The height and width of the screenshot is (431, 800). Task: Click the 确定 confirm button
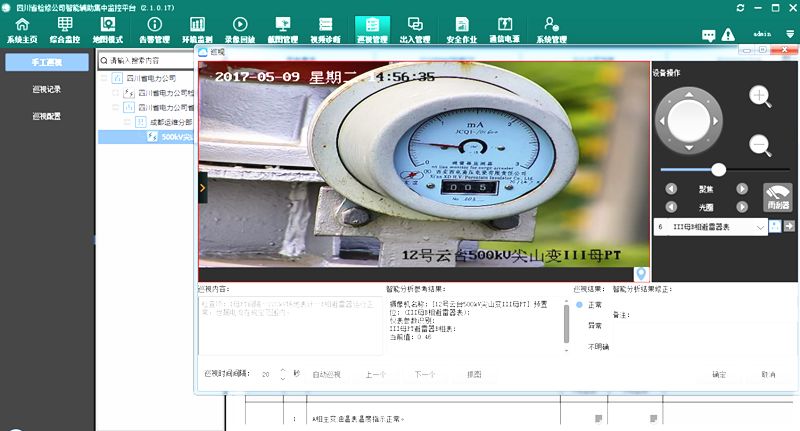(719, 374)
